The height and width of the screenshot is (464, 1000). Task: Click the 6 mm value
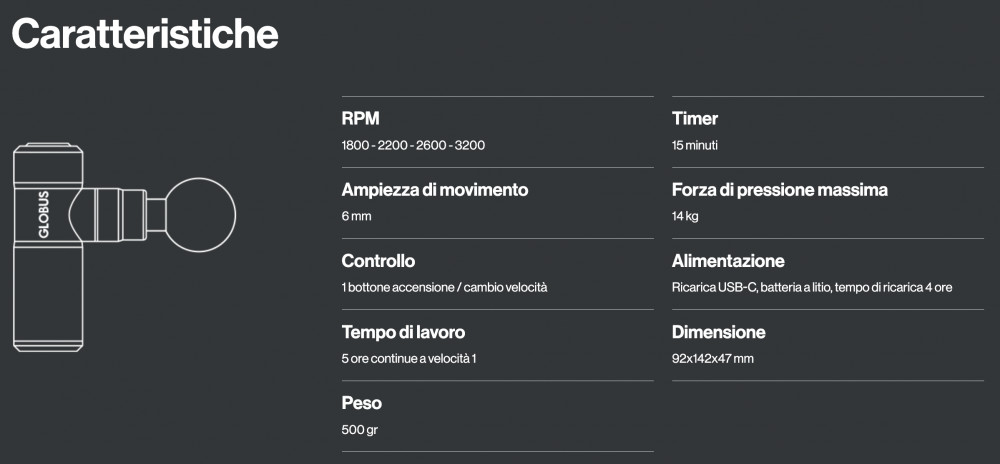tap(356, 216)
